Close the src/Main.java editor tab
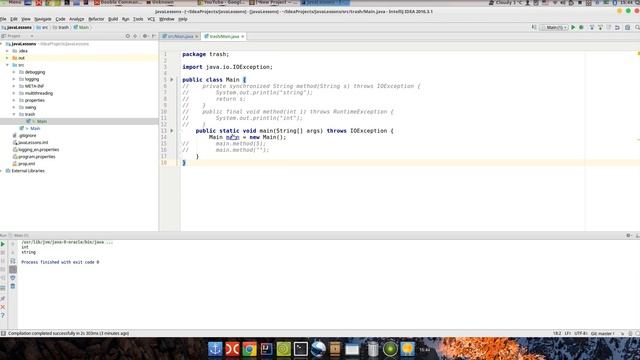Viewport: 640px width, 360px height. coord(197,36)
